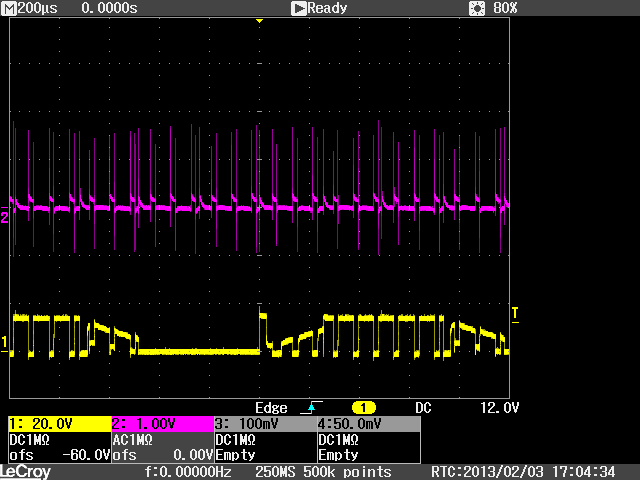Click the yellow trigger position marker atop grid
This screenshot has width=640, height=480.
pos(259,20)
